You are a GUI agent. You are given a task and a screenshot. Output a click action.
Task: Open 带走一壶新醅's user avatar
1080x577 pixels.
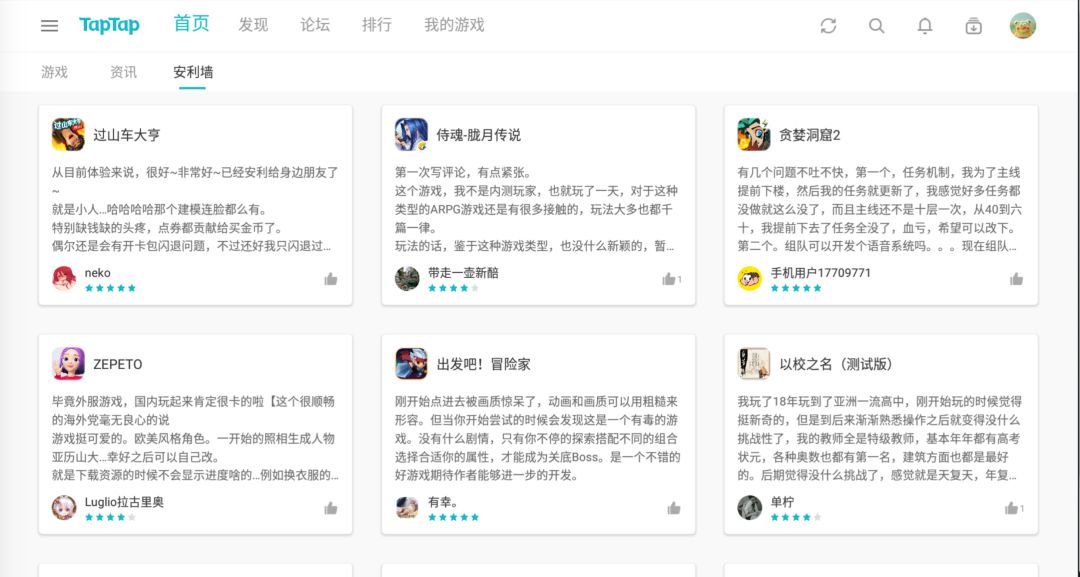click(x=407, y=278)
